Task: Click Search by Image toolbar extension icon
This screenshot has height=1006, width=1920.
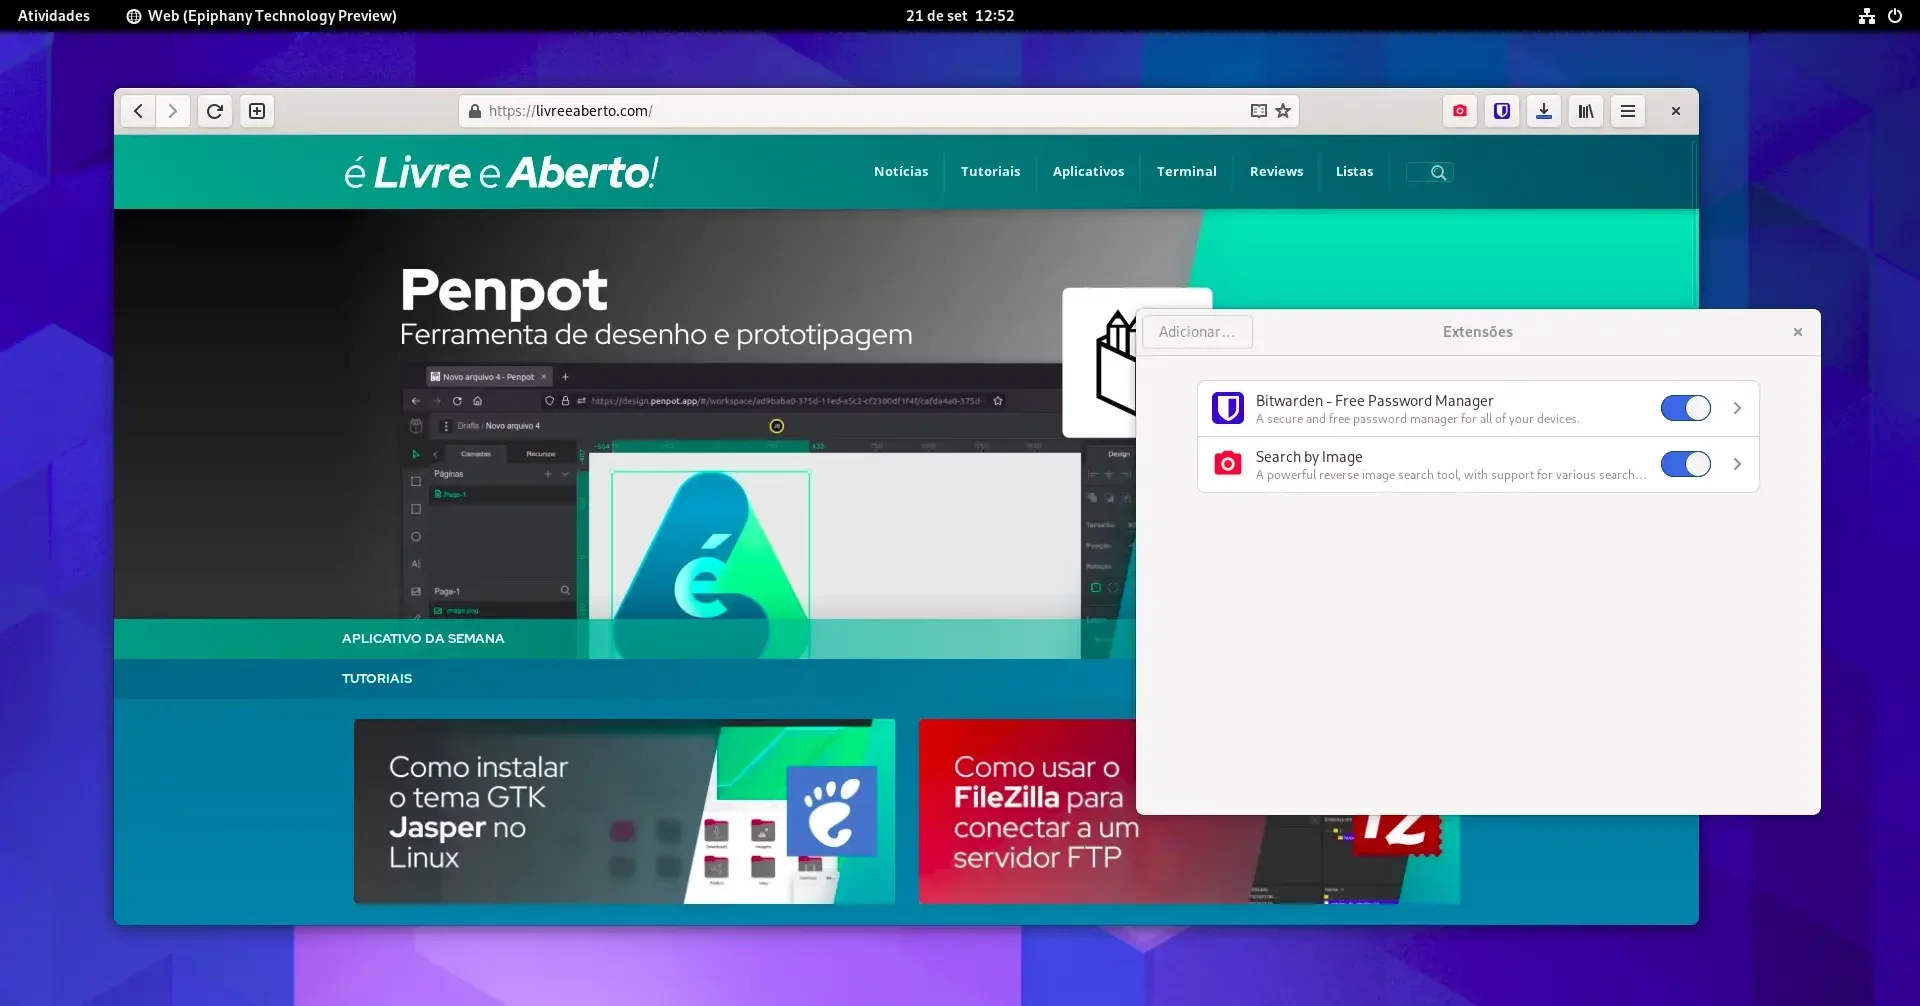Action: pos(1460,111)
